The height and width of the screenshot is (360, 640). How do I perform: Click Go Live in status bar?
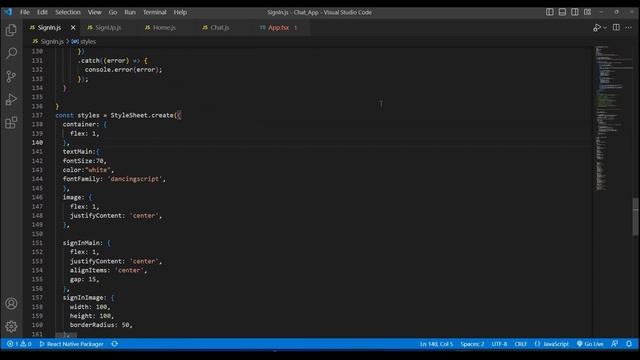[x=590, y=344]
